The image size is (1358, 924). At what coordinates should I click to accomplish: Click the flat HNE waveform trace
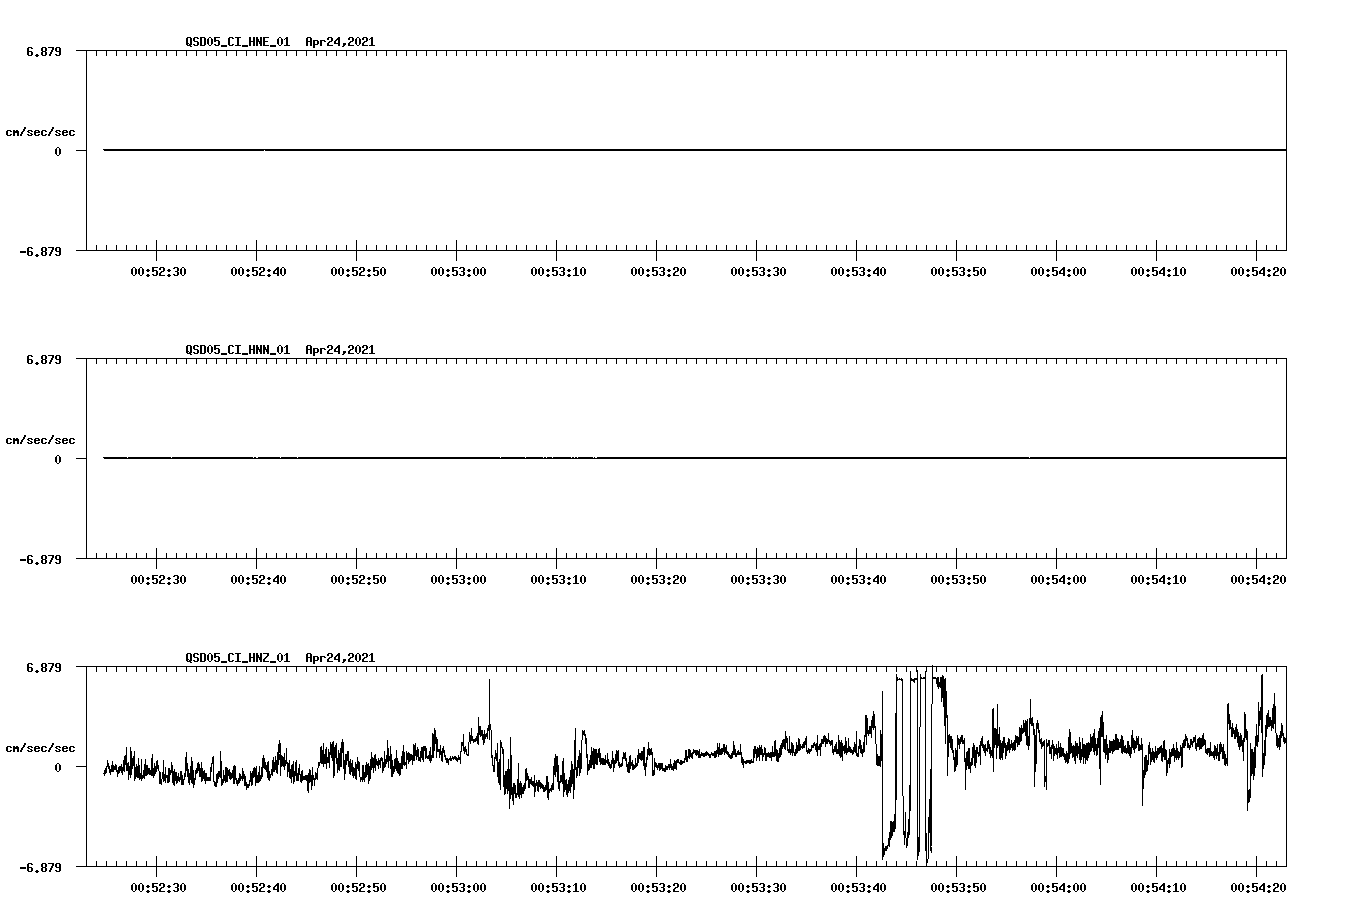coord(600,148)
